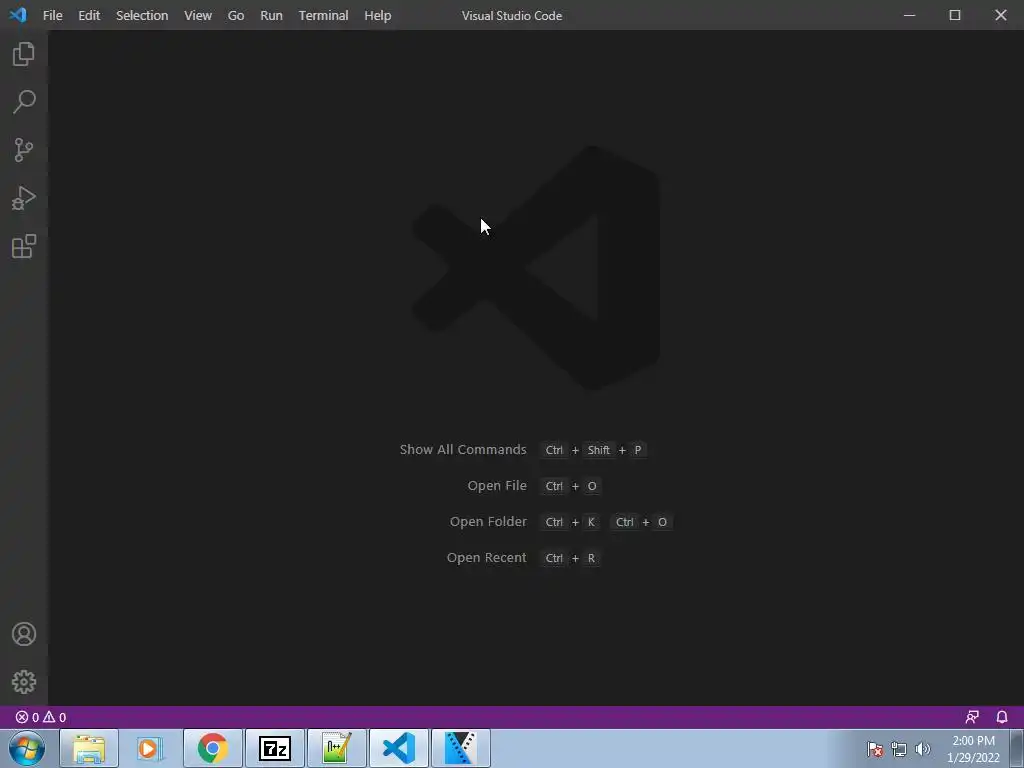This screenshot has width=1024, height=768.
Task: Open the Help menu
Action: coord(377,15)
